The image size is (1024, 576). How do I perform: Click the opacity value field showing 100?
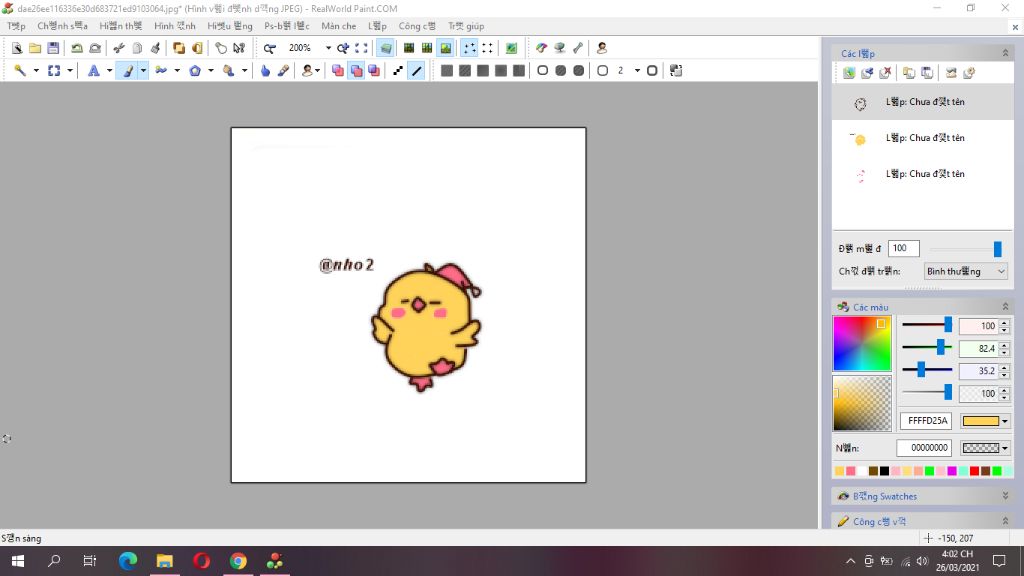[x=904, y=248]
